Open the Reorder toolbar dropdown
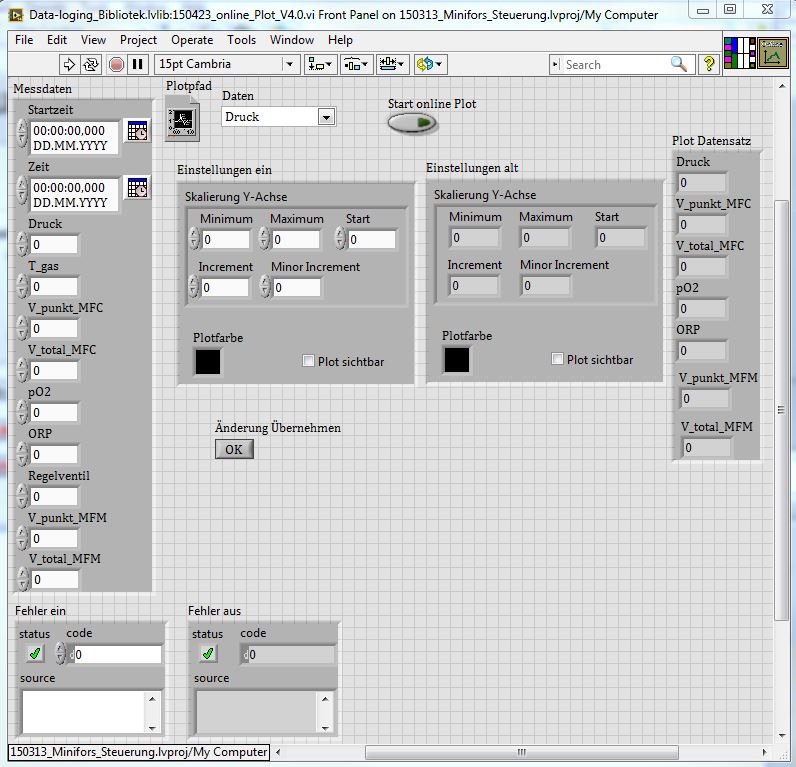The image size is (796, 767). [x=431, y=64]
